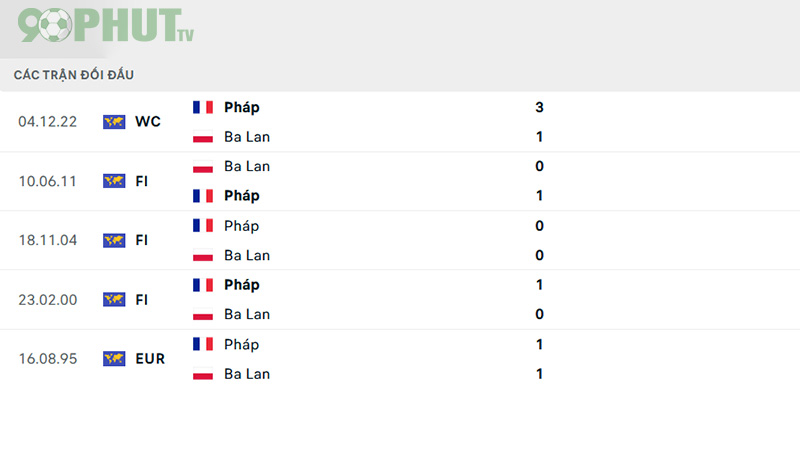Click the world map icon beside EUR
The image size is (800, 450).
tap(114, 359)
